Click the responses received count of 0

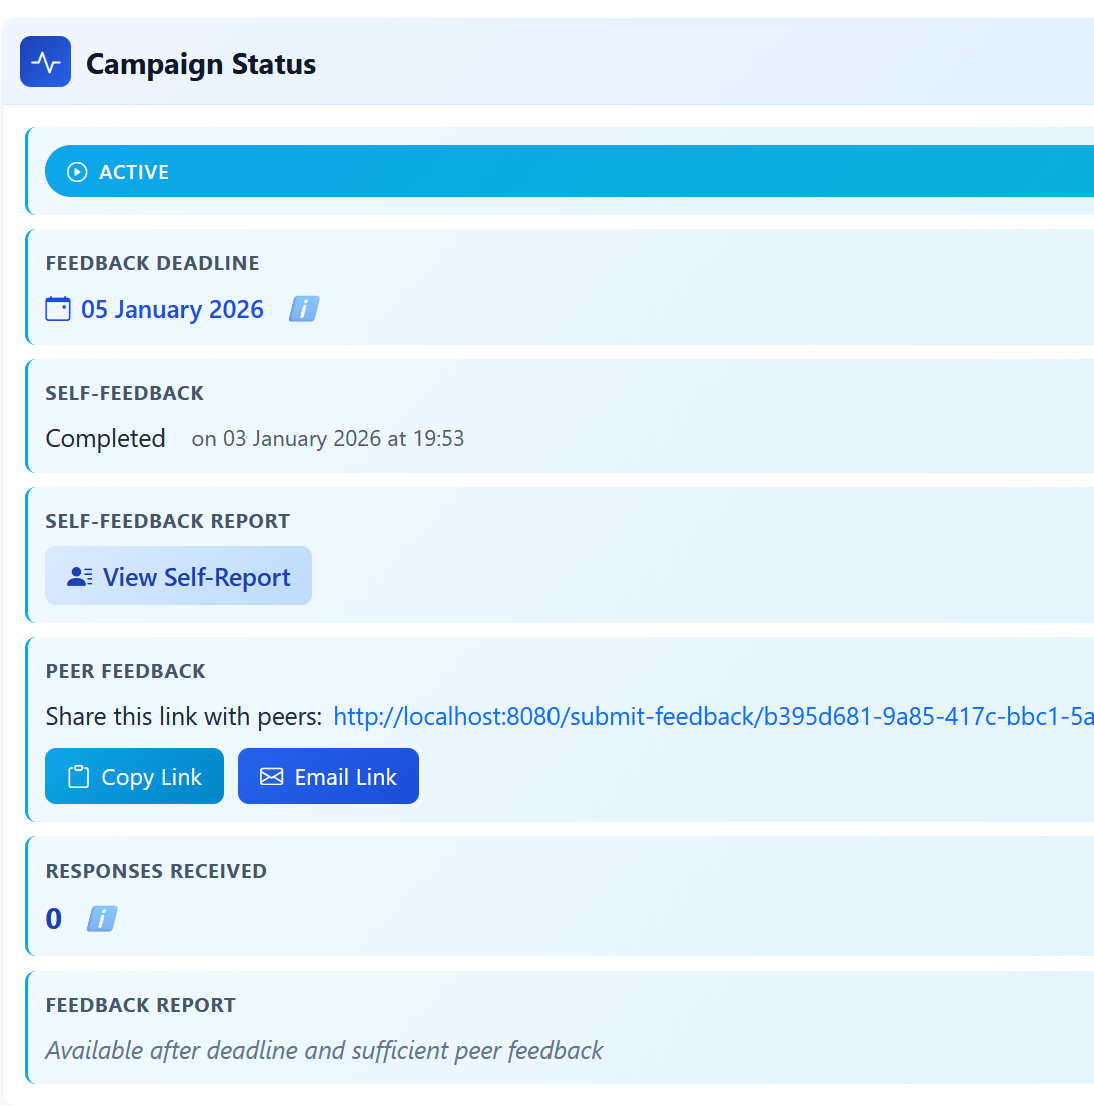53,918
